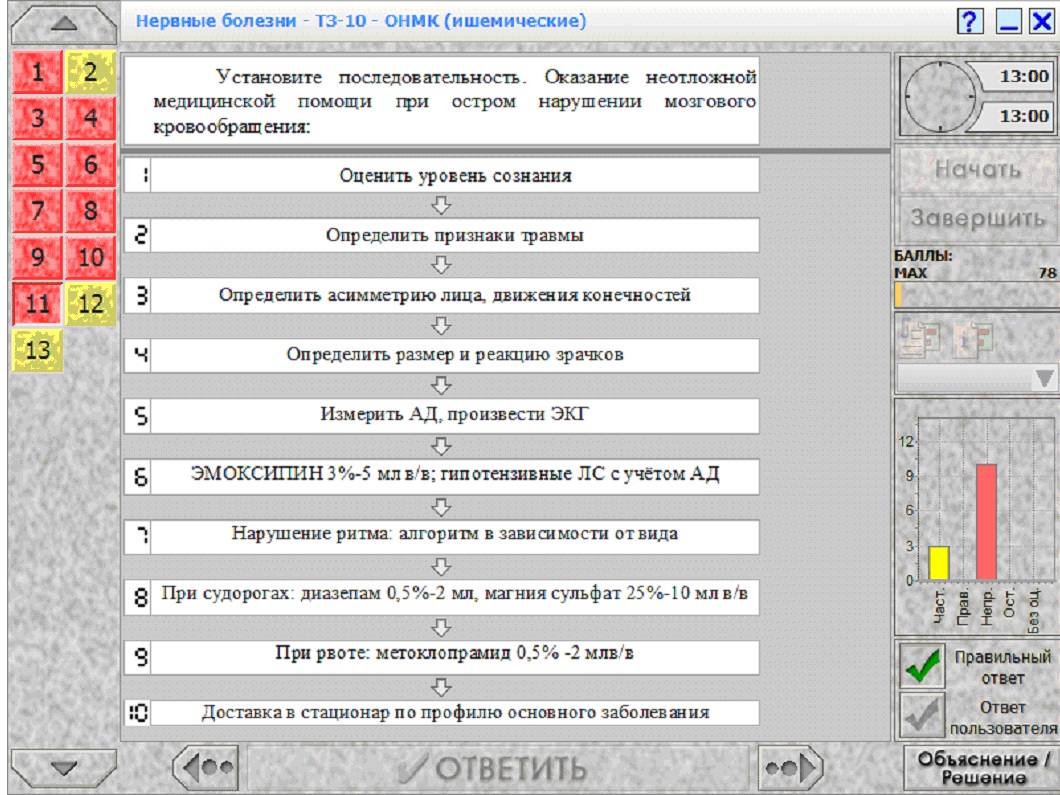Click the score progress bar under БАЛЛЫ
The width and height of the screenshot is (1060, 795).
click(976, 295)
